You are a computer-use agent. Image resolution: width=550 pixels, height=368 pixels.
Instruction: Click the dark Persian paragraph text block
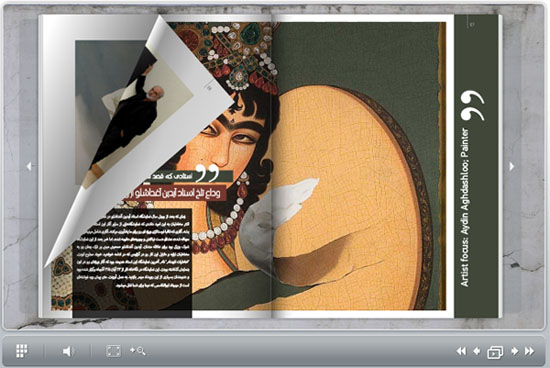(133, 250)
